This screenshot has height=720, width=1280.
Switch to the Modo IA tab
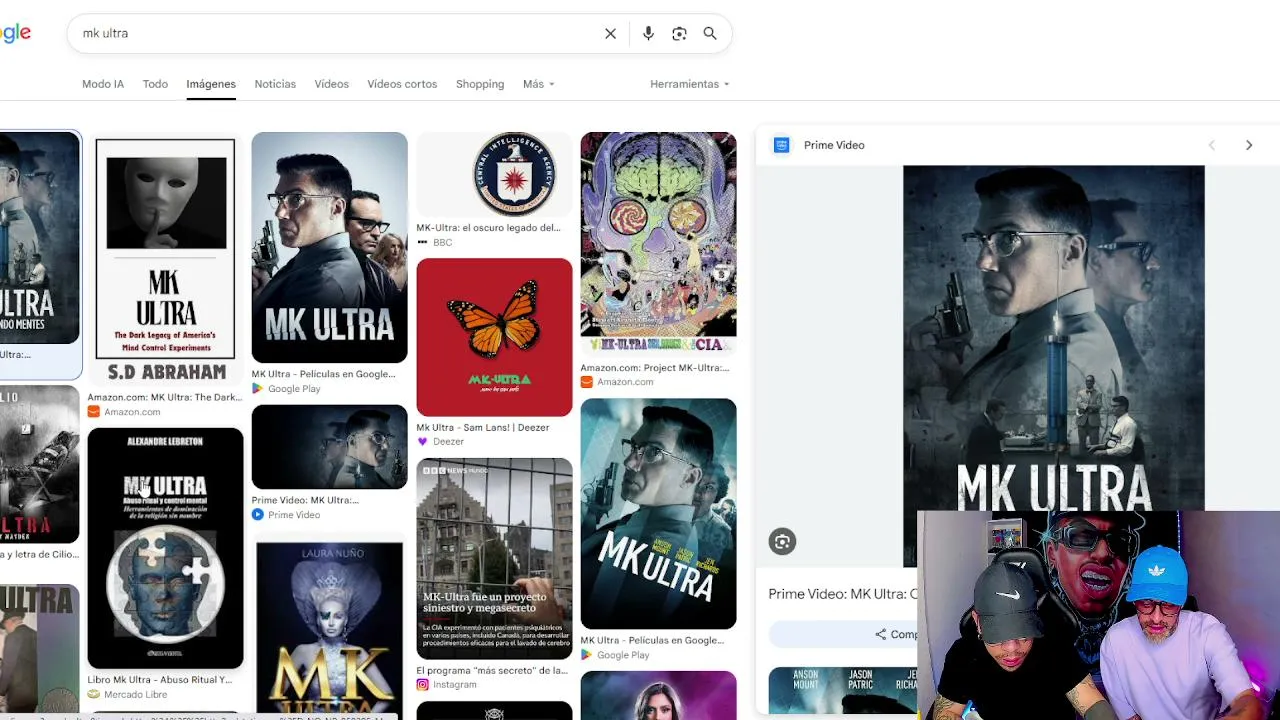[103, 84]
